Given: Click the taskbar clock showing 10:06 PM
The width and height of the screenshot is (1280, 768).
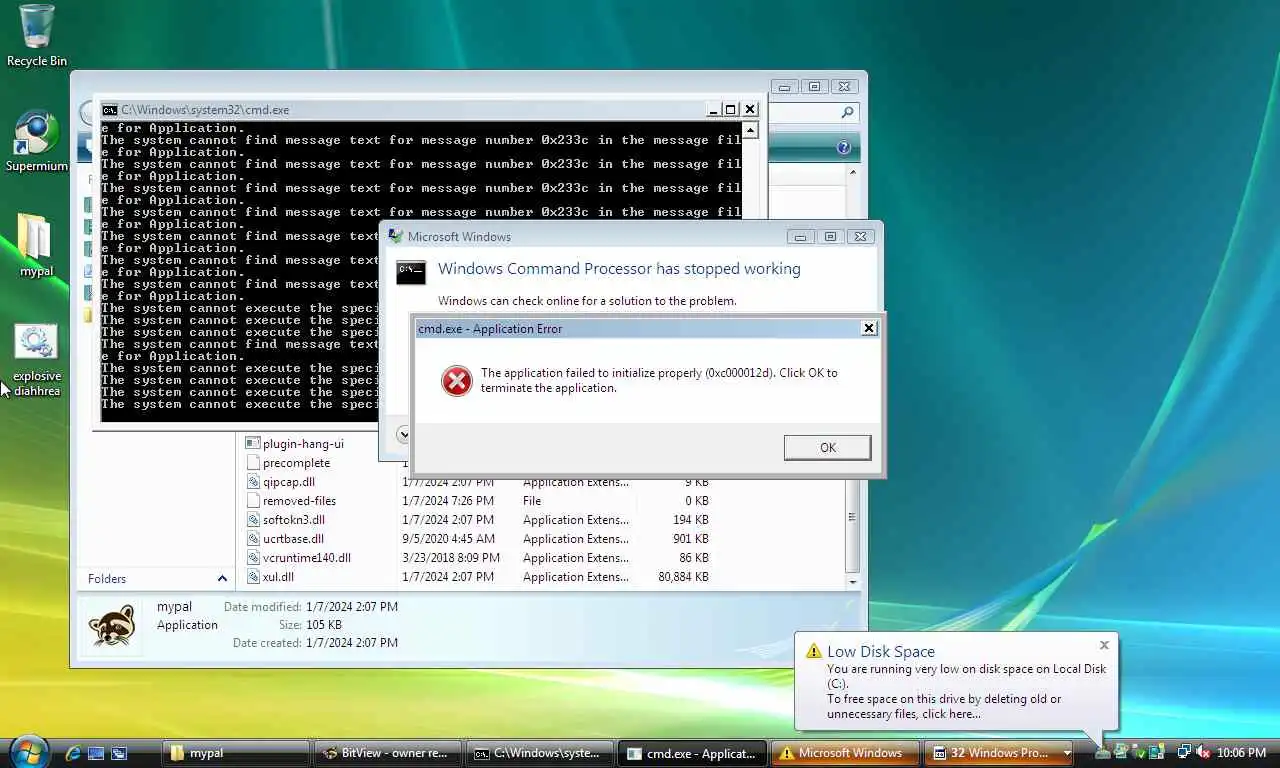Looking at the screenshot, I should click(1241, 753).
